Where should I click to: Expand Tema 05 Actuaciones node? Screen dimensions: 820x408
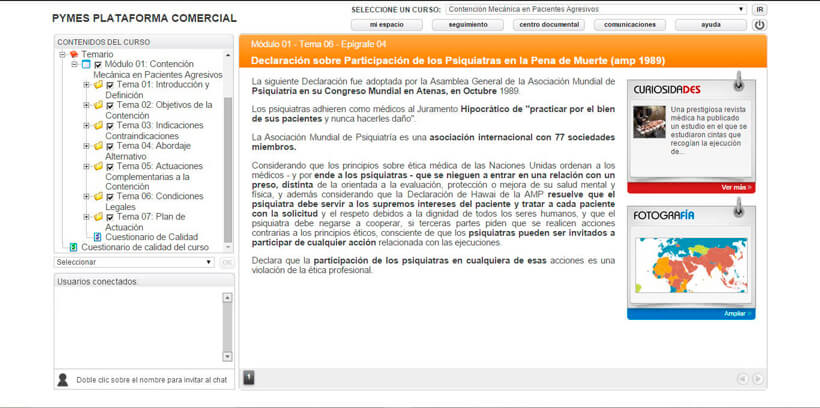point(86,166)
